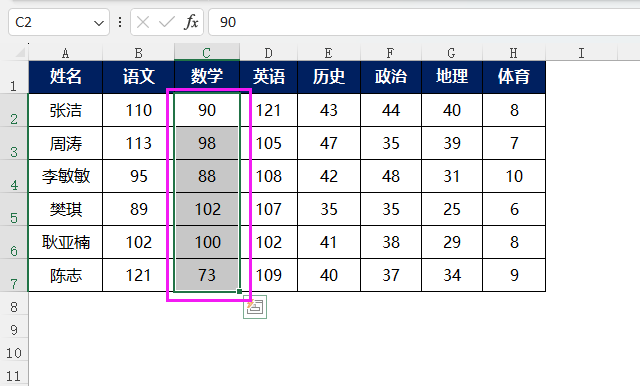Click 李敏敏's 体育 score 10
640x386 pixels.
pos(514,176)
